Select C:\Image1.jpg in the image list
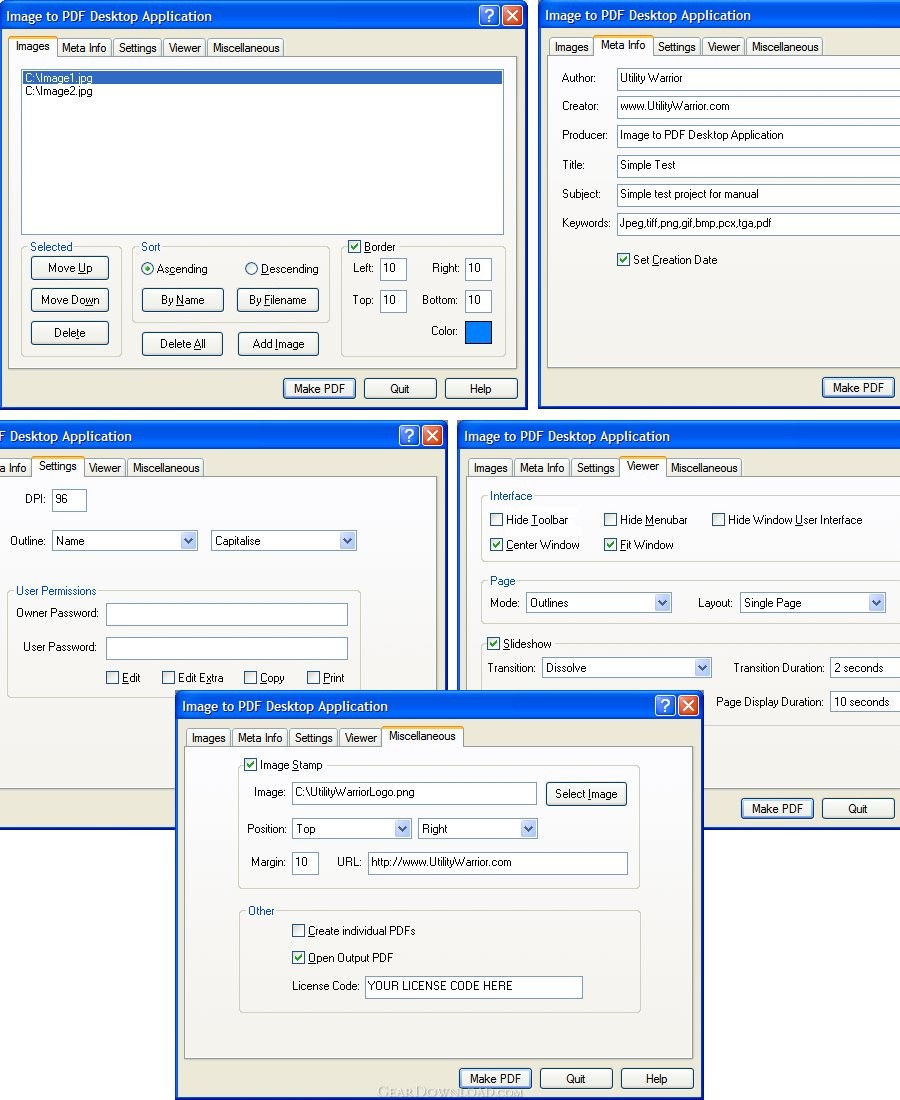Screen dimensions: 900x1100 coord(262,78)
